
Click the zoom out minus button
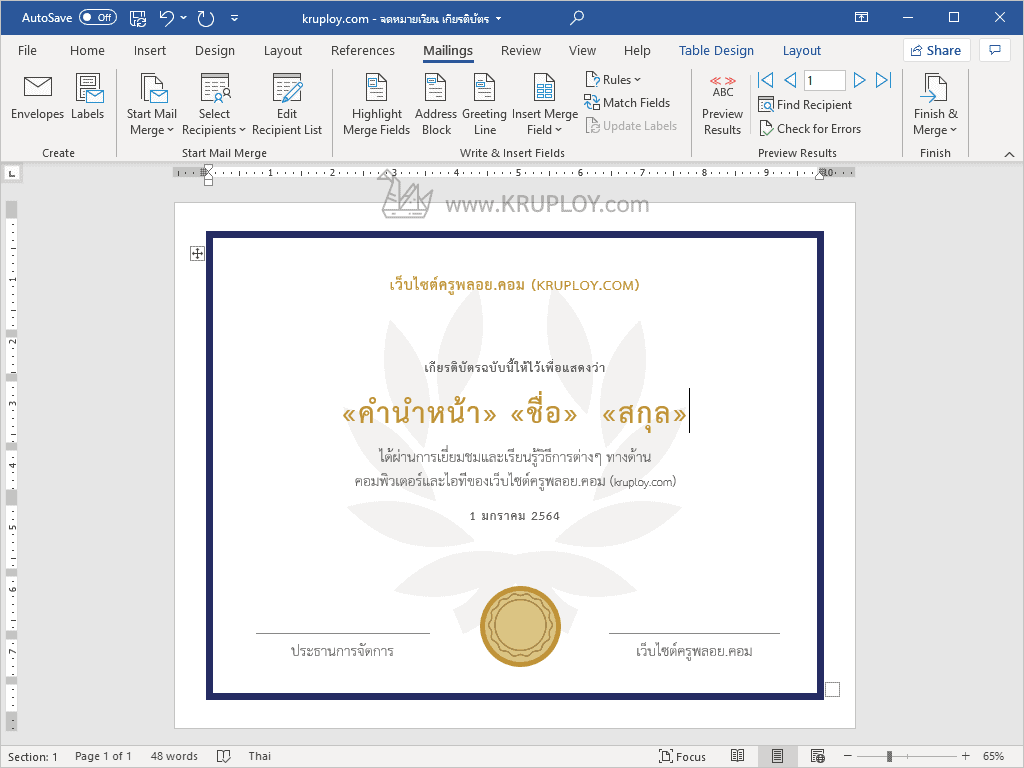click(x=847, y=756)
